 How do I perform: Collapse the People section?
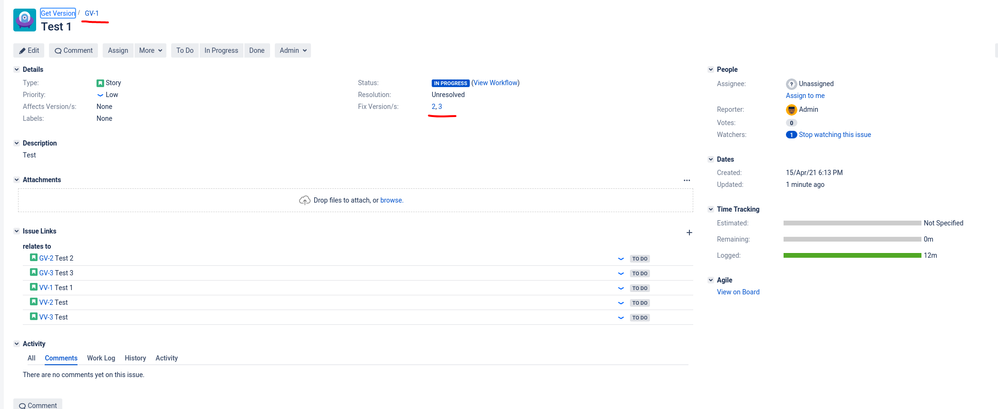(711, 69)
